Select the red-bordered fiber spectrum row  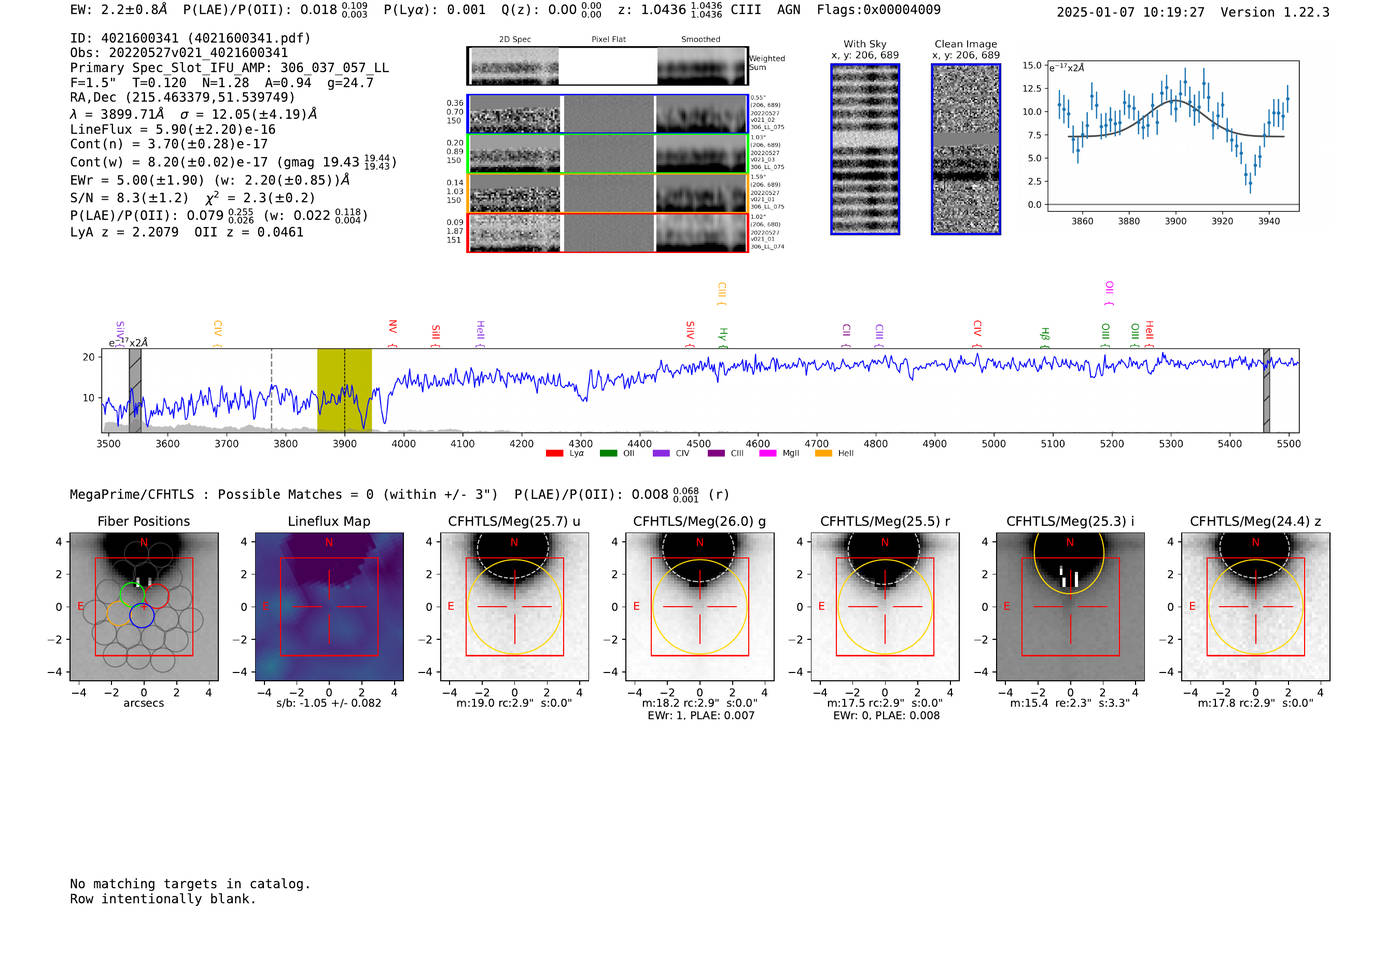click(x=608, y=232)
